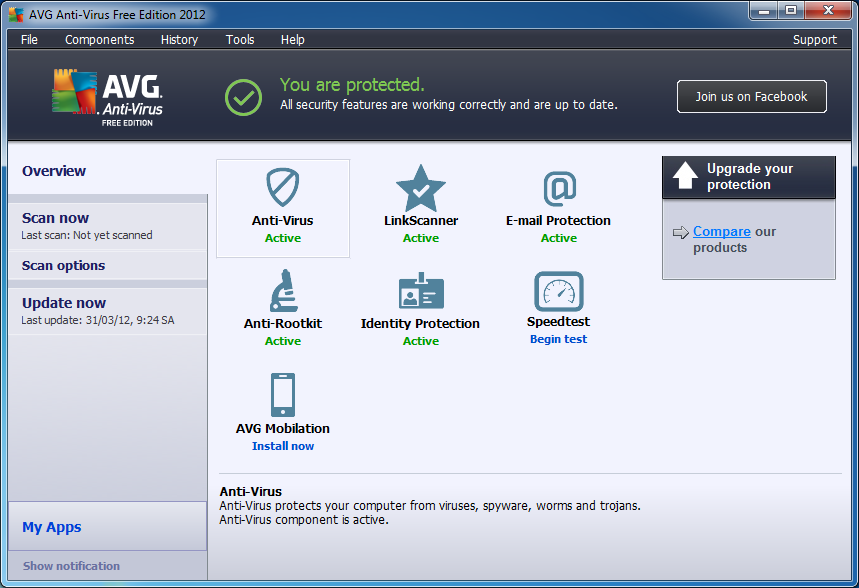The width and height of the screenshot is (859, 588).
Task: Minimize the AVG window
Action: tap(765, 10)
